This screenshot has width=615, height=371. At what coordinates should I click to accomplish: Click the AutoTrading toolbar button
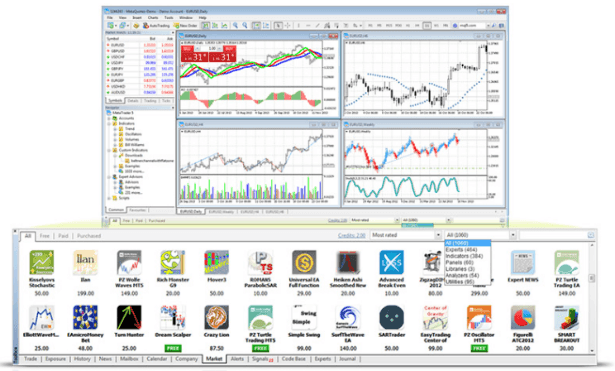click(x=156, y=25)
